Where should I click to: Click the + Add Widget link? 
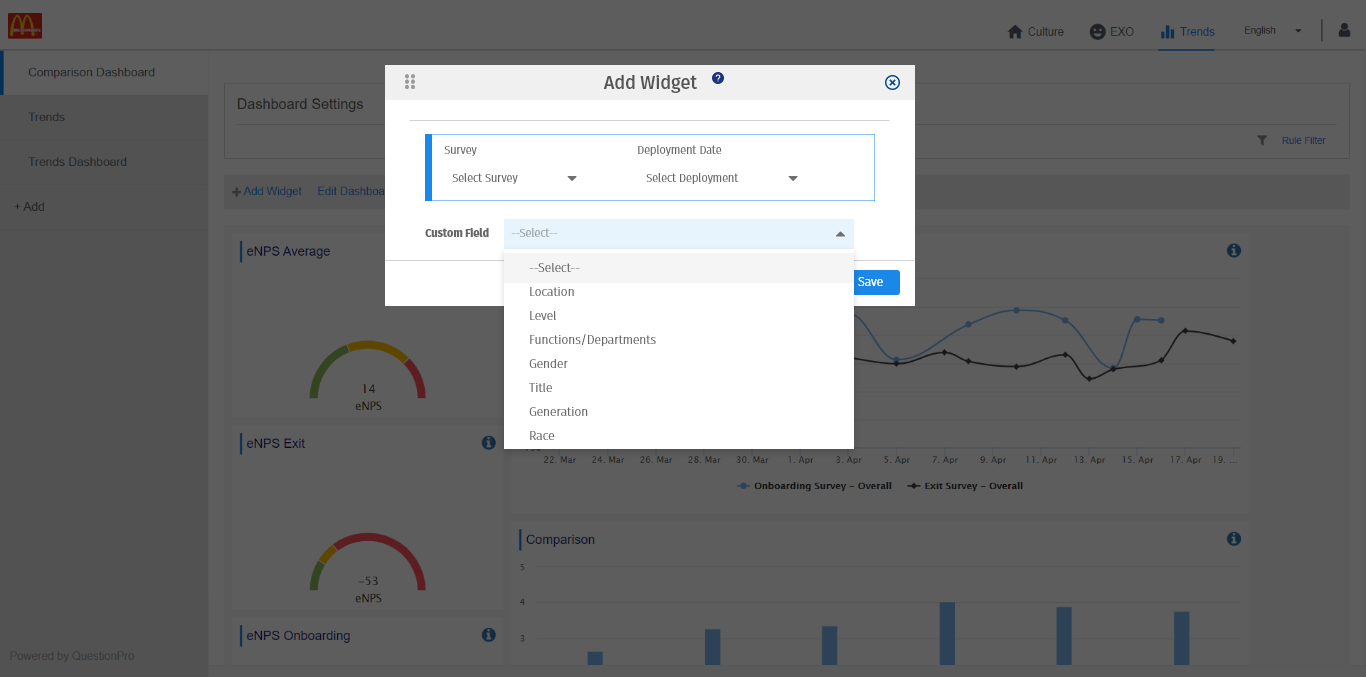click(x=267, y=191)
